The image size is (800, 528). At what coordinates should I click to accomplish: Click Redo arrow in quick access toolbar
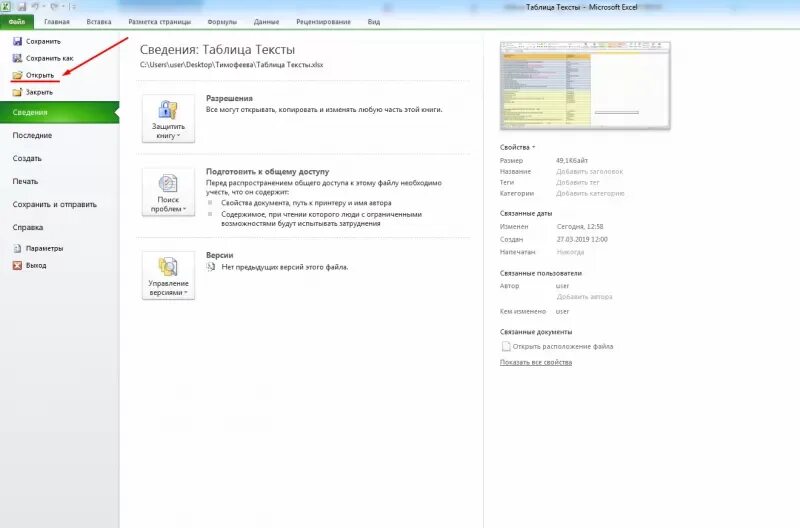pos(54,7)
